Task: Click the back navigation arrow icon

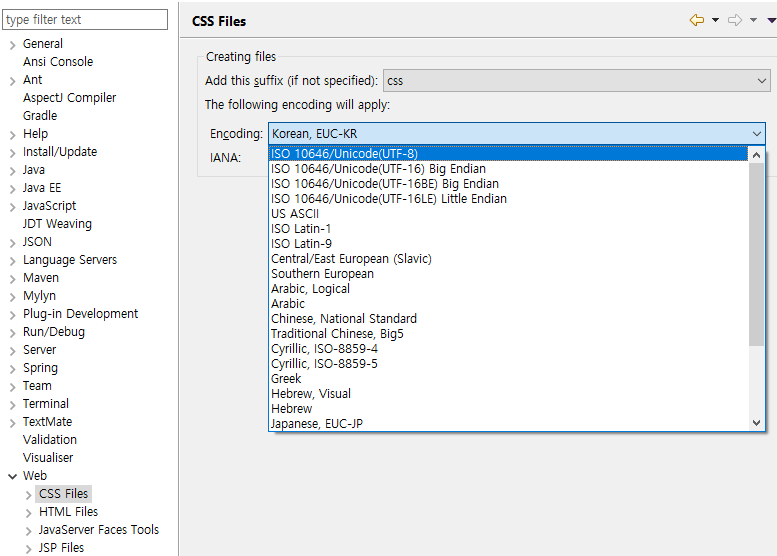Action: click(x=697, y=20)
